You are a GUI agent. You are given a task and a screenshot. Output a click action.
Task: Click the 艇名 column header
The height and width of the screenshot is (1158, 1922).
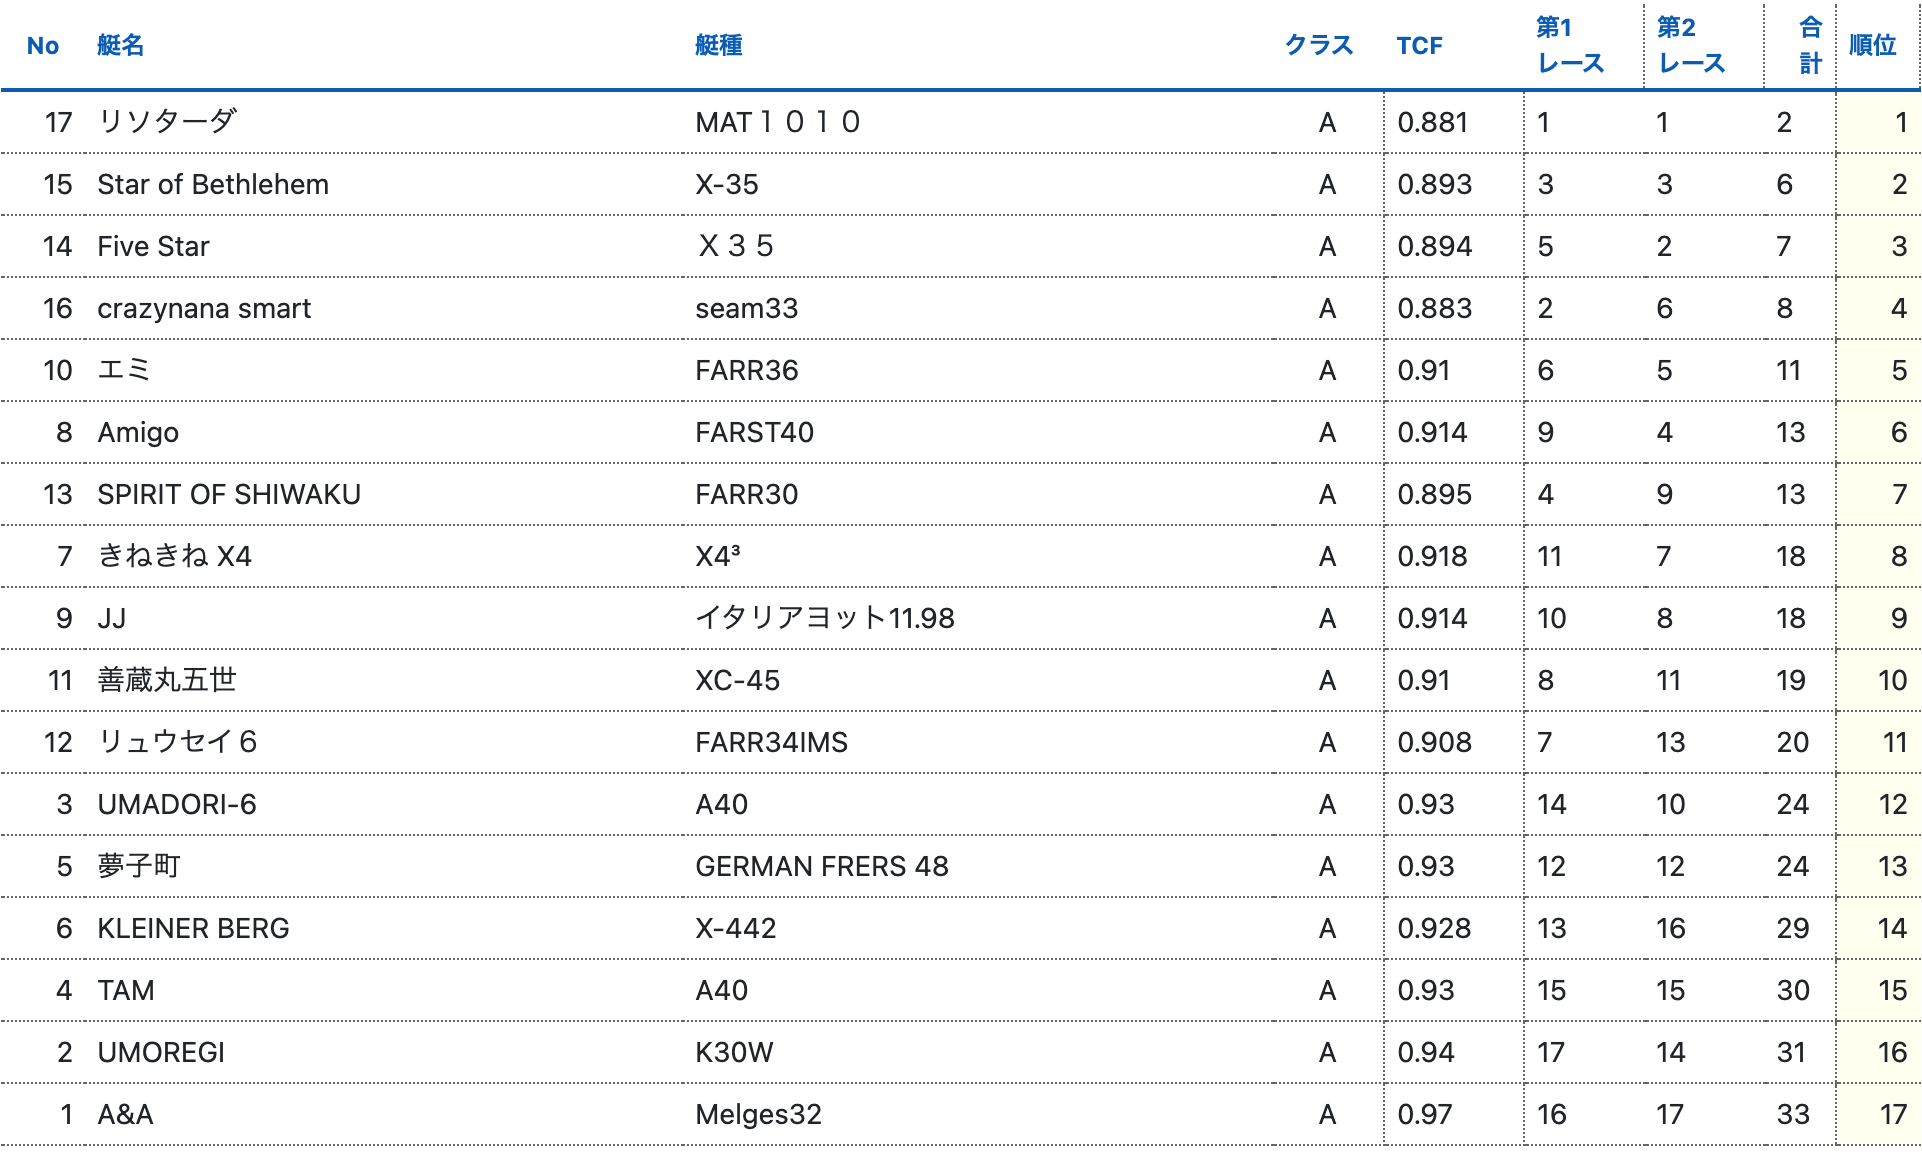pyautogui.click(x=120, y=46)
